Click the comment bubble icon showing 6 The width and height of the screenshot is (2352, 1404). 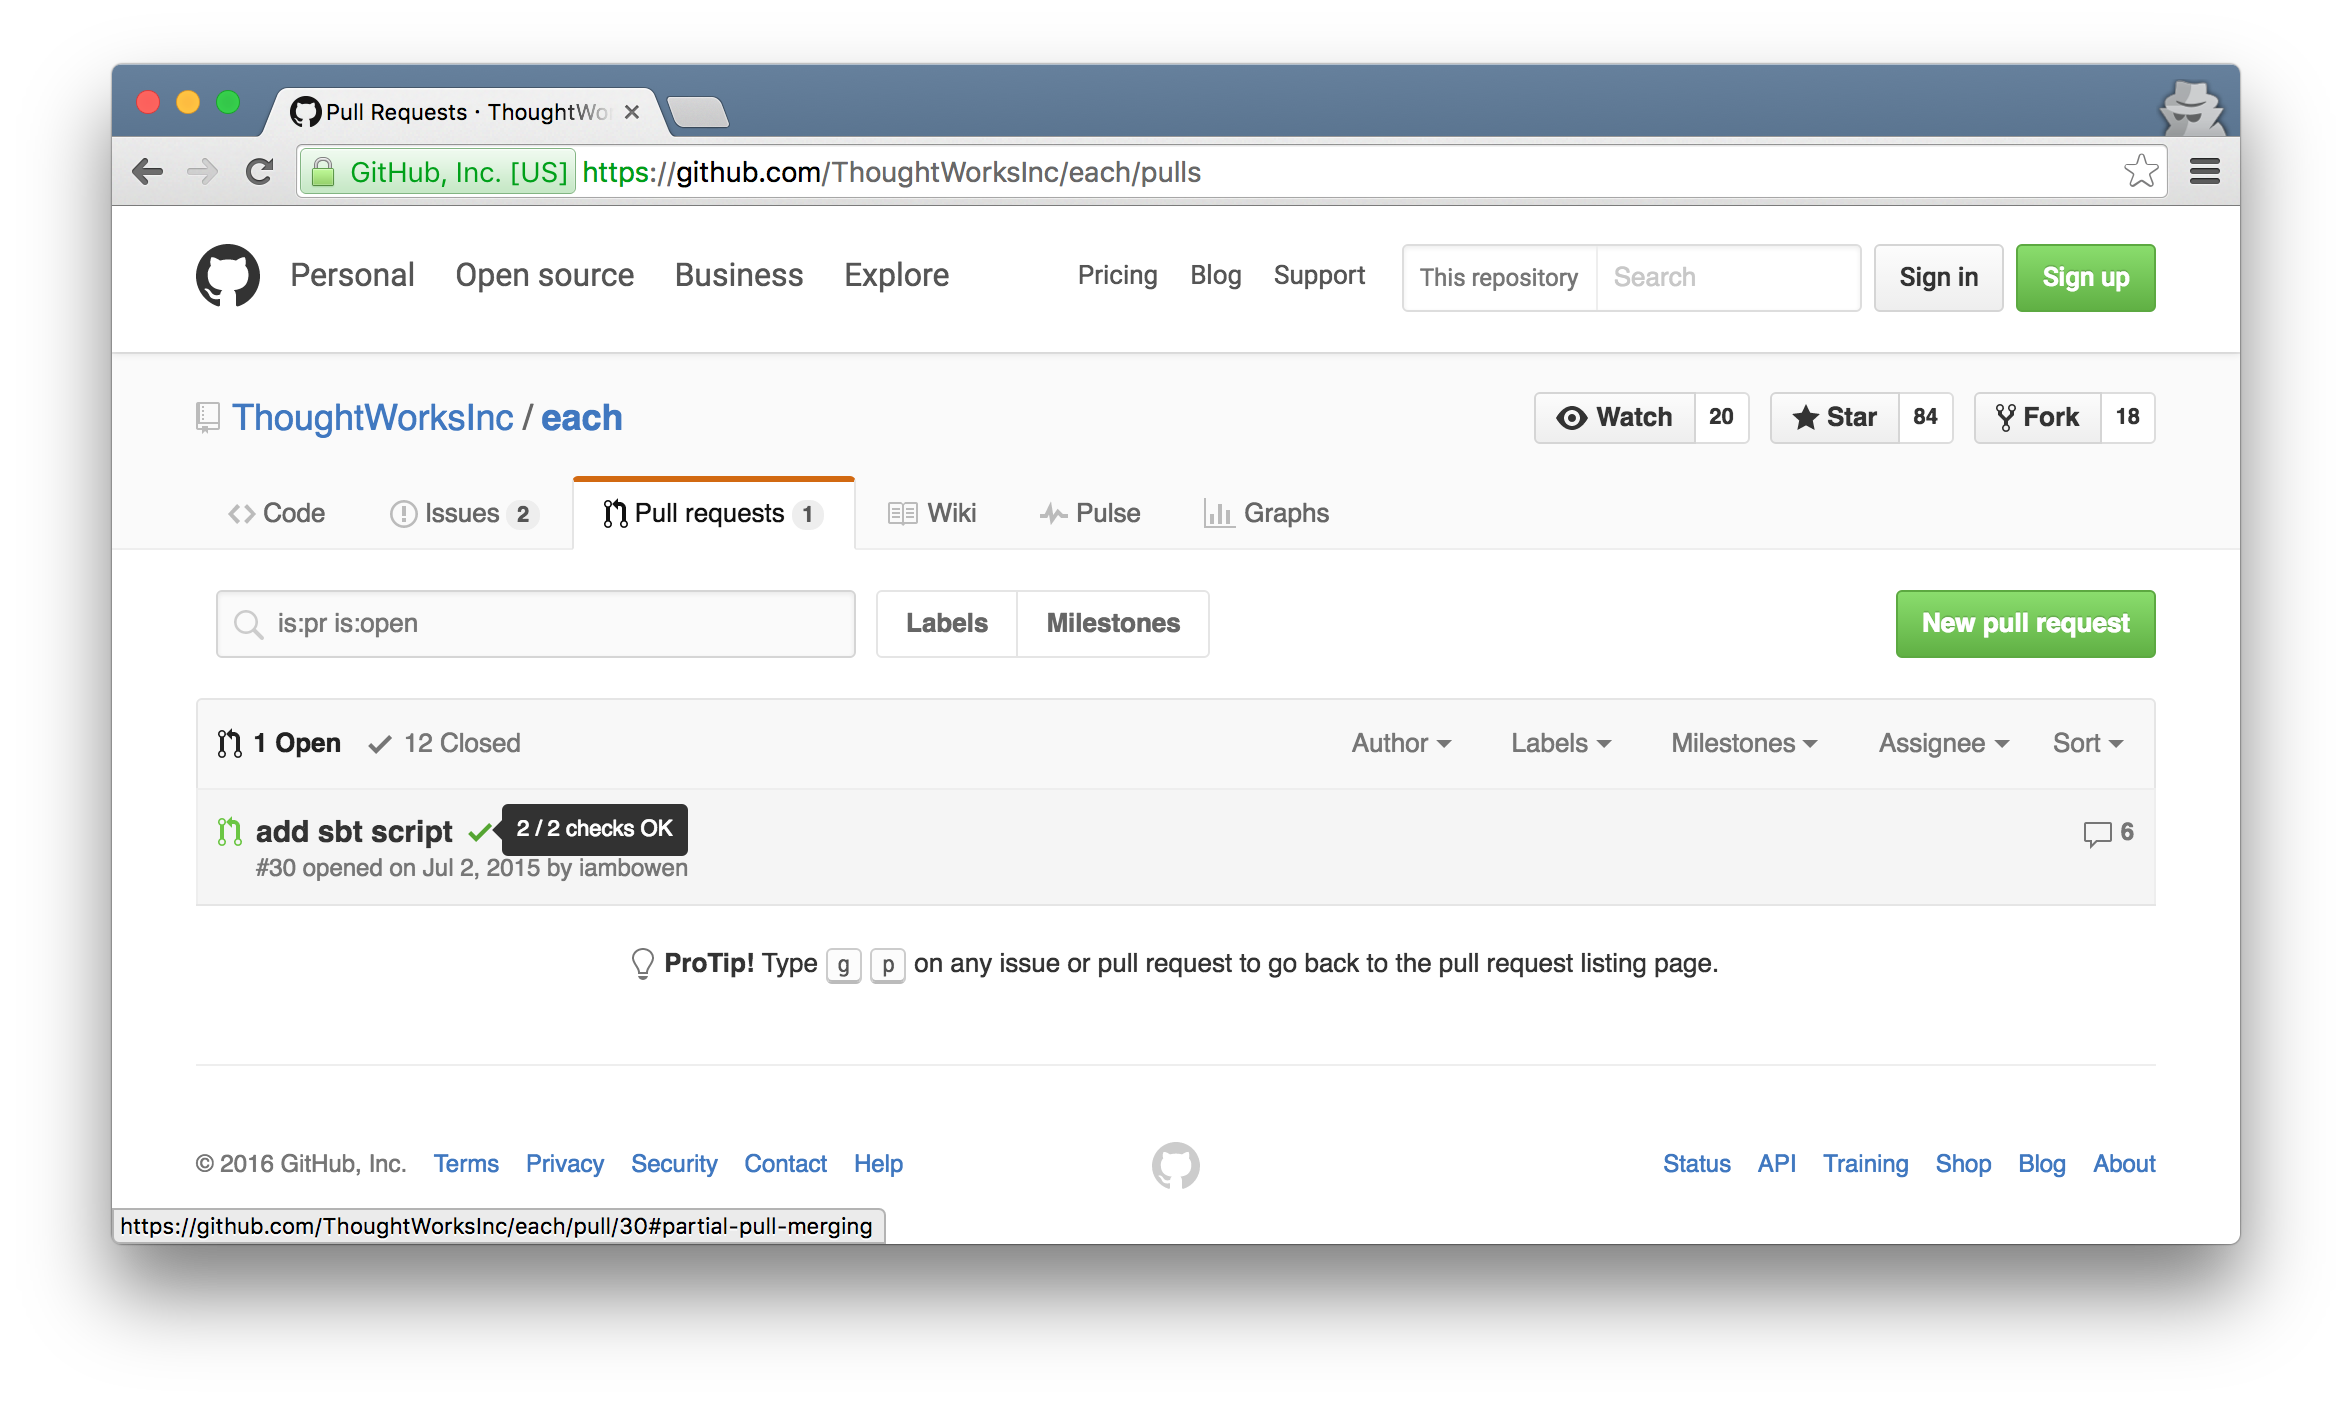pyautogui.click(x=2097, y=833)
